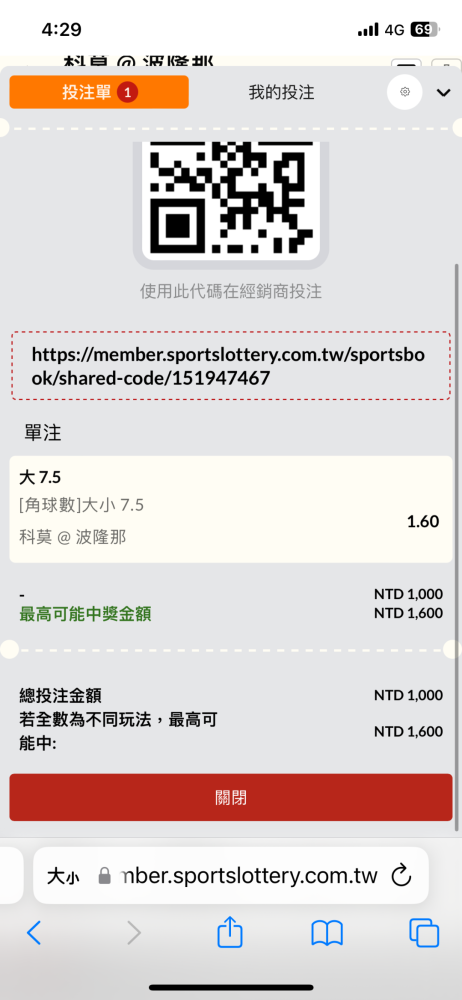Open Safari text size 大小 menu

click(x=63, y=876)
